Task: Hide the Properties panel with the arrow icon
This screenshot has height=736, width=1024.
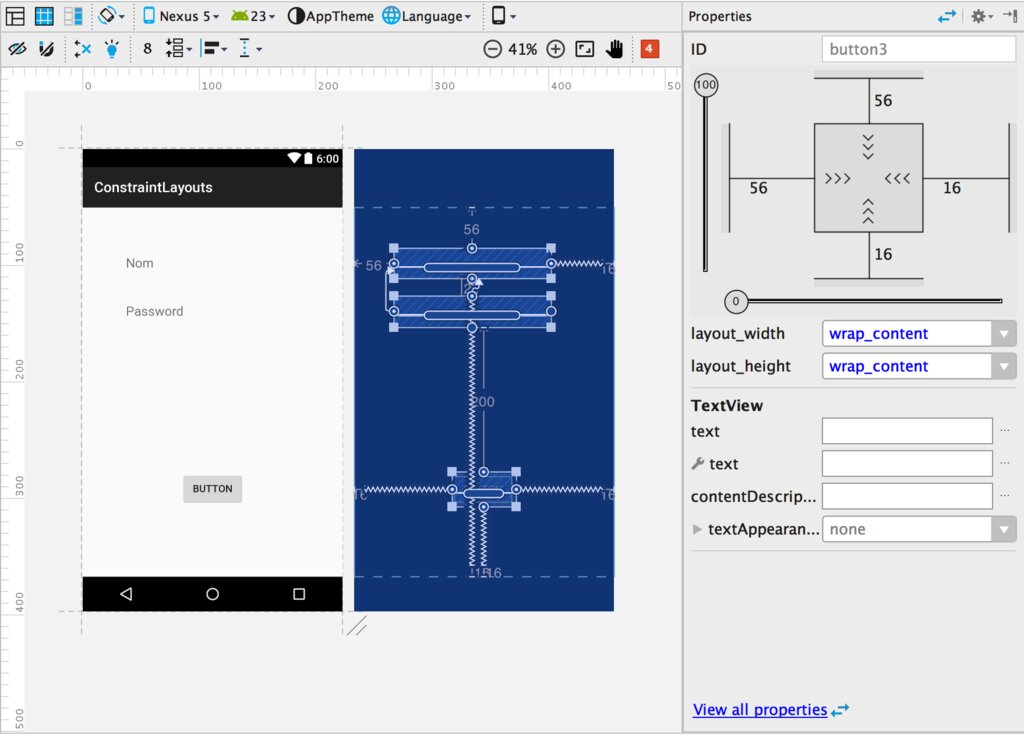Action: coord(1010,16)
